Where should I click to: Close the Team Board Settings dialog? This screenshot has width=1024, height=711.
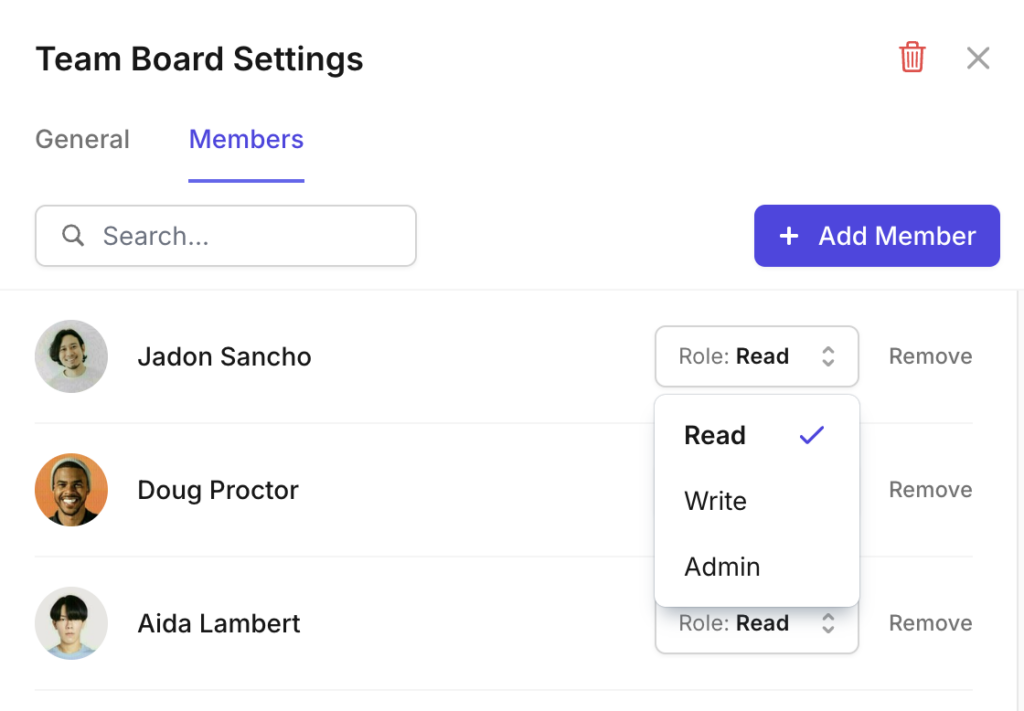[978, 58]
